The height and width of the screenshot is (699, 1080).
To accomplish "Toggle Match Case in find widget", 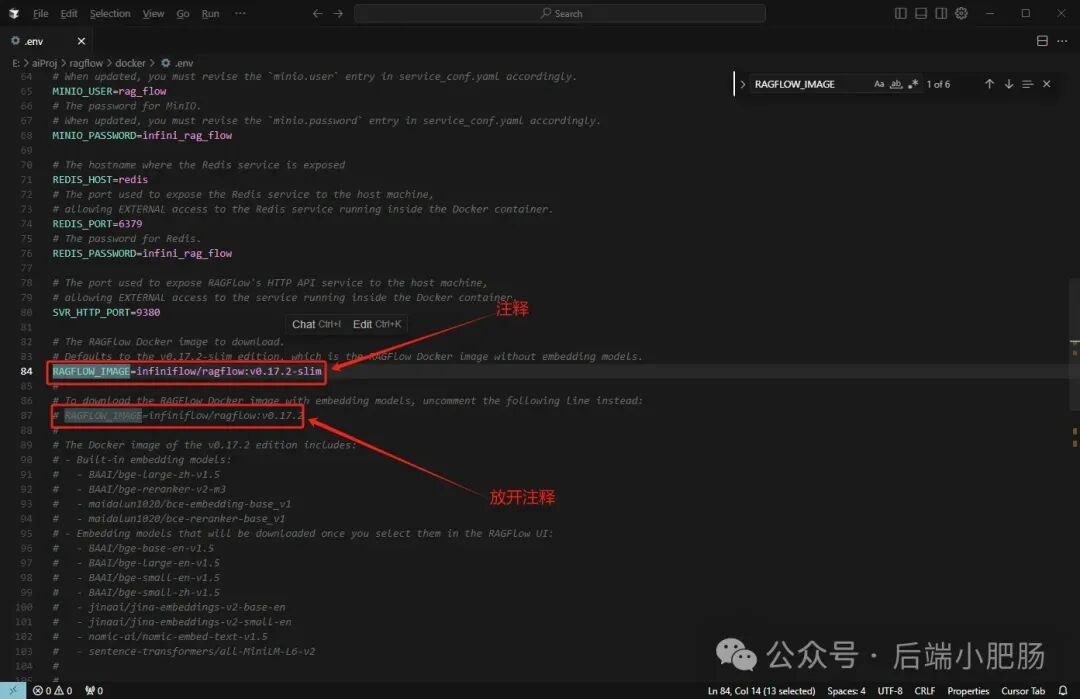I will [879, 84].
